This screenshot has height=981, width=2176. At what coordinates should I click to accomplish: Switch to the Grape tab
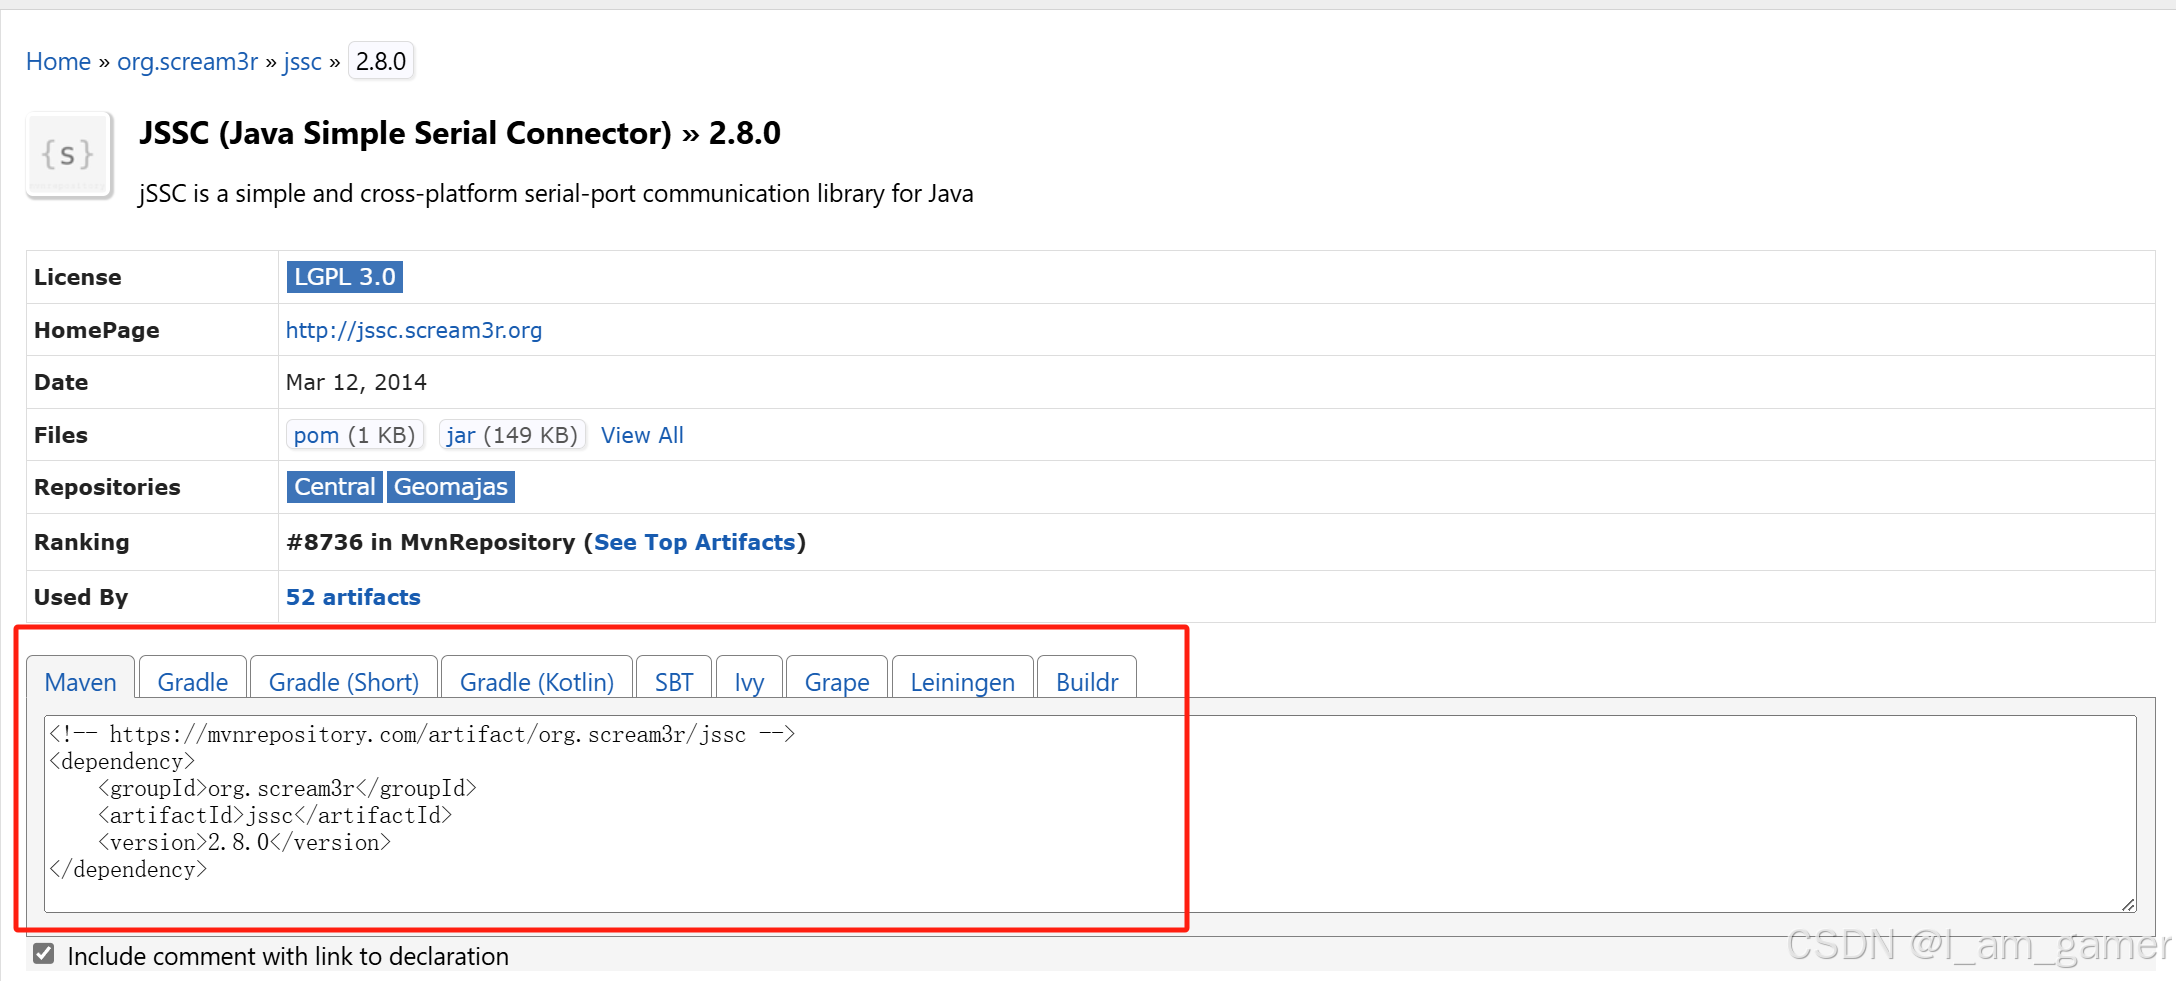(x=837, y=679)
